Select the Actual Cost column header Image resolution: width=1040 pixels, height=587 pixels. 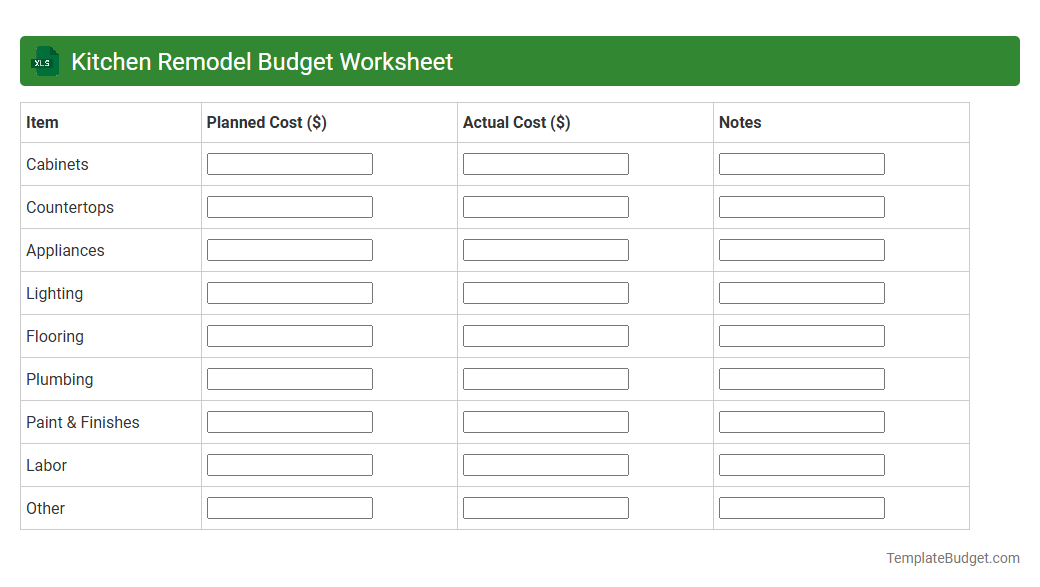516,122
